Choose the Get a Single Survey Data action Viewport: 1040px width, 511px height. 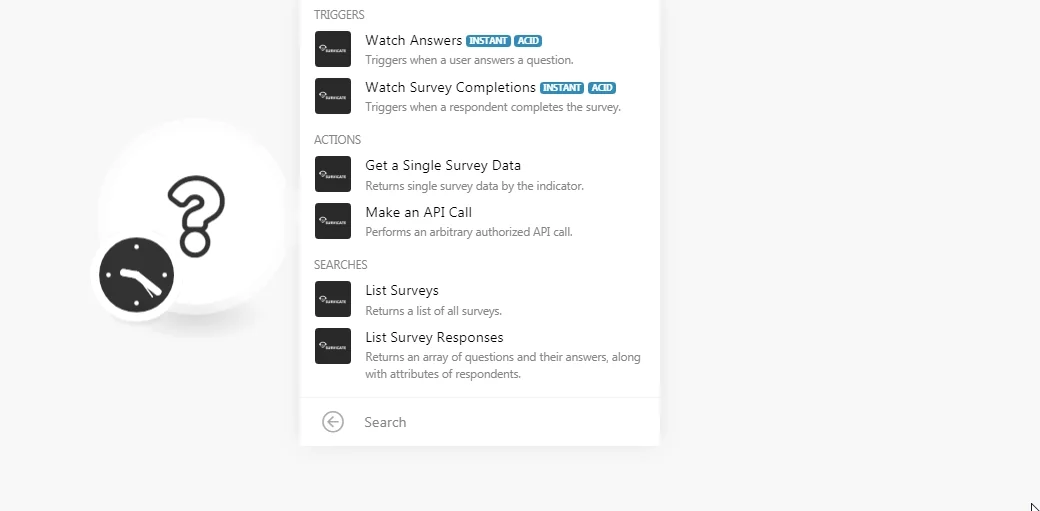480,174
